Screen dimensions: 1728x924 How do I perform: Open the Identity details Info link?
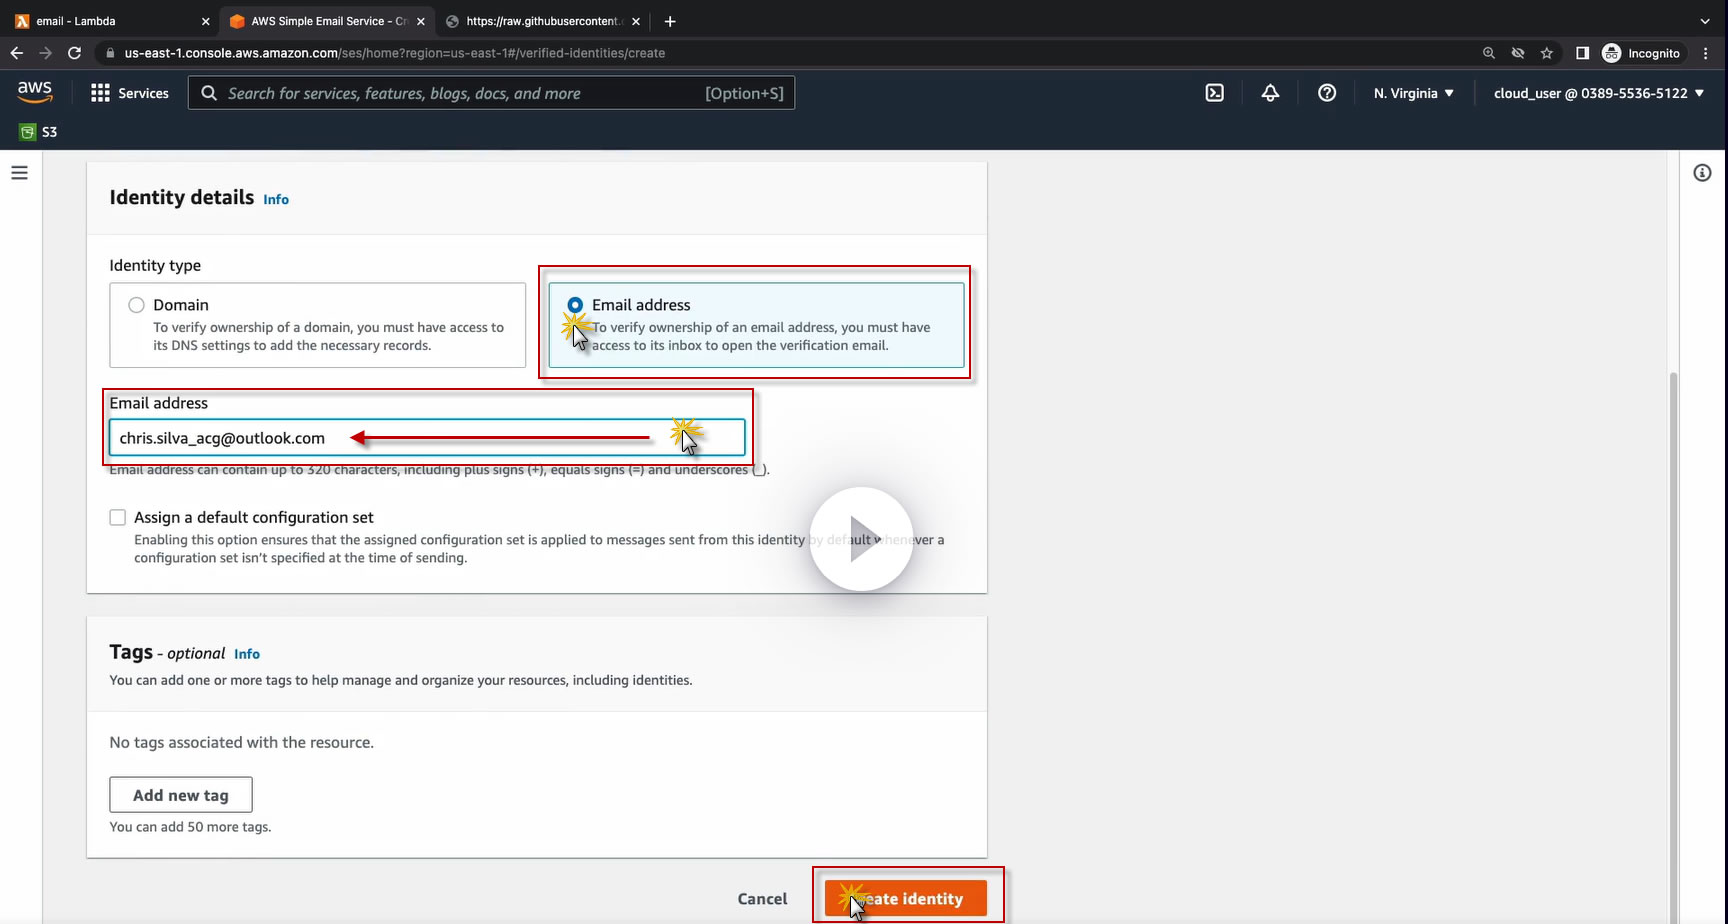click(276, 199)
